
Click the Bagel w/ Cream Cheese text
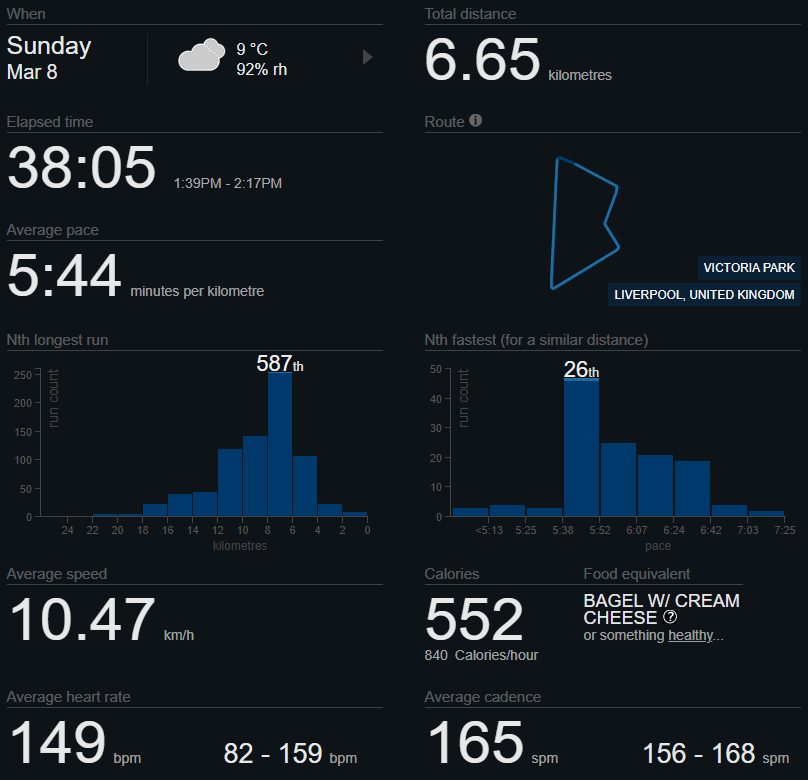pos(661,609)
